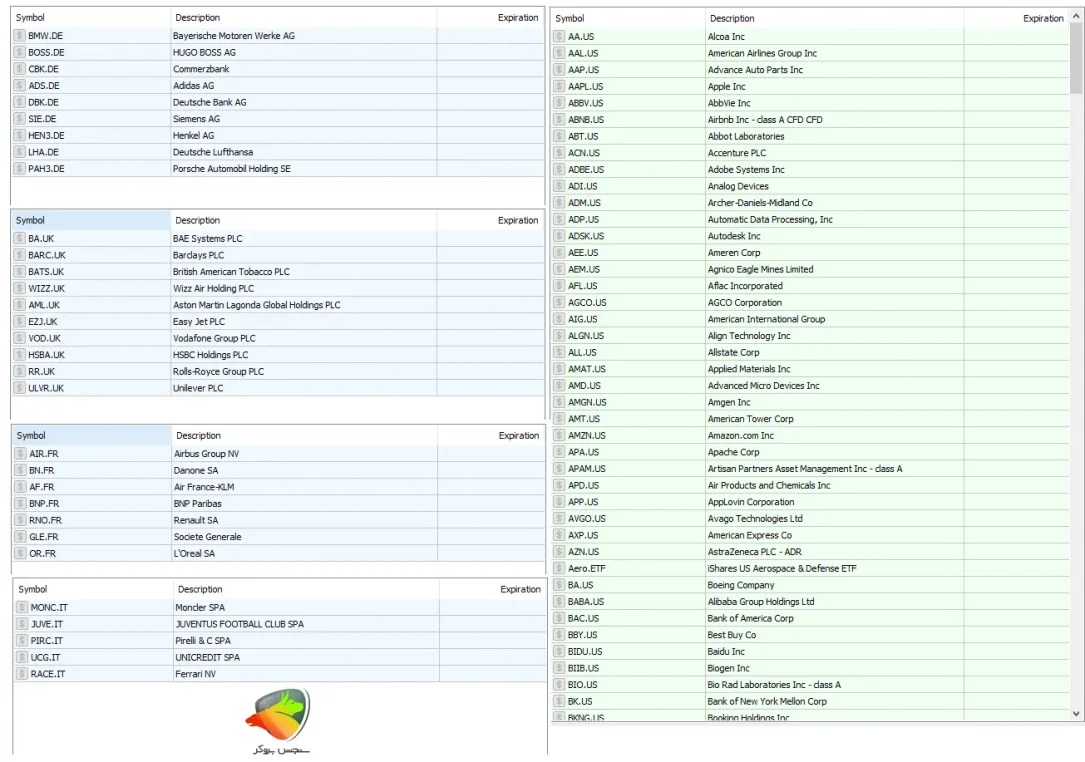Select Boeing Company description
Image resolution: width=1085 pixels, height=762 pixels.
tap(741, 585)
